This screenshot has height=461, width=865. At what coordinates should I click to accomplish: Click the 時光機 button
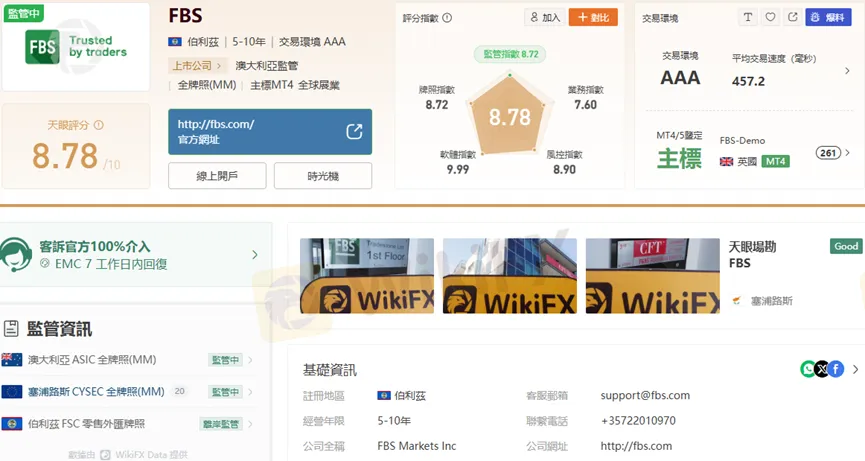323,176
